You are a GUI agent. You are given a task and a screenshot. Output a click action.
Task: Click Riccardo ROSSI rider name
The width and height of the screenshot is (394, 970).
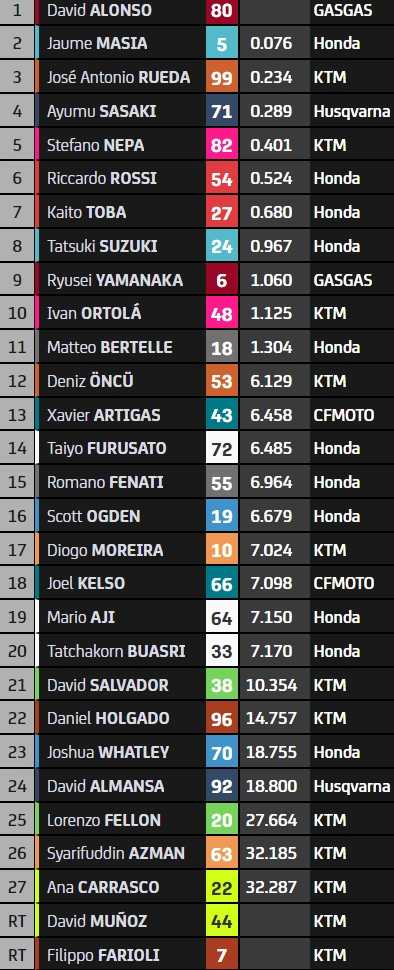102,178
